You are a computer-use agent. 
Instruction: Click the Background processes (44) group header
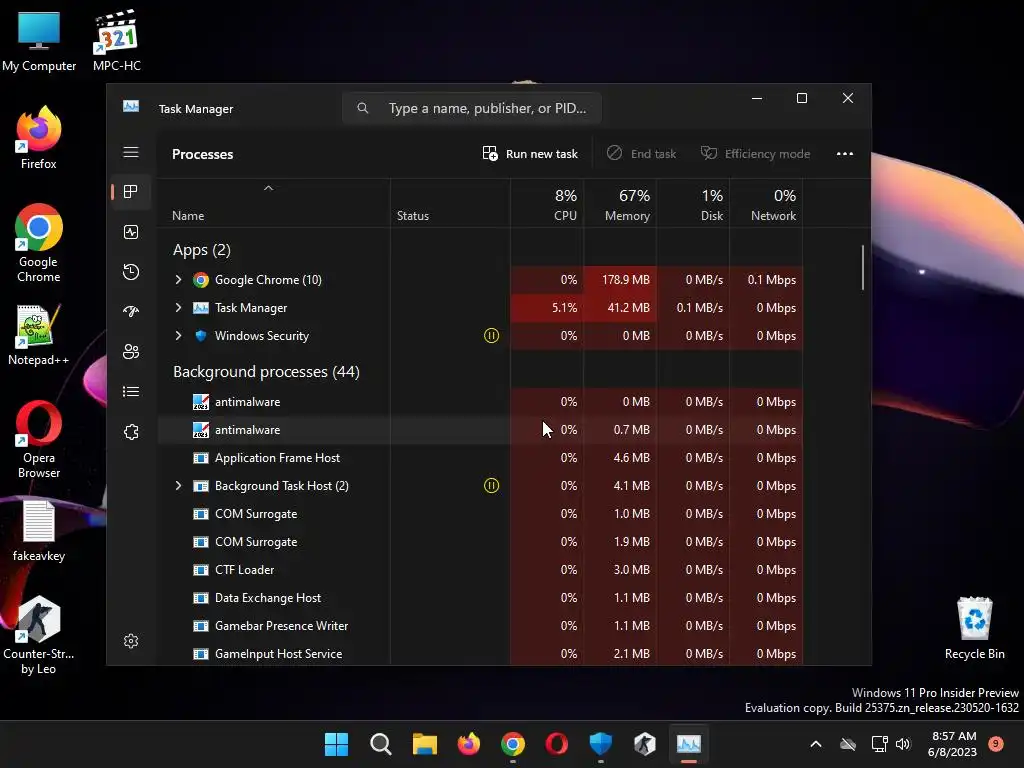click(x=266, y=372)
